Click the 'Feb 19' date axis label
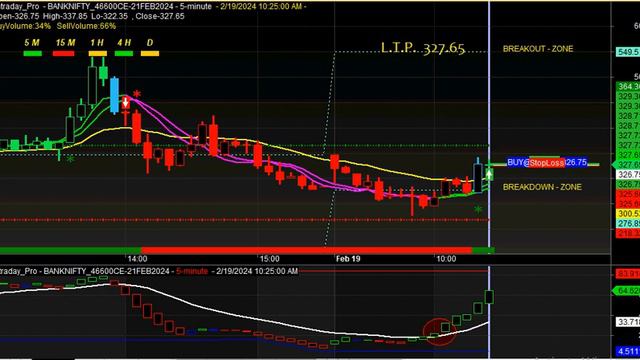This screenshot has height=360, width=640. pyautogui.click(x=348, y=259)
